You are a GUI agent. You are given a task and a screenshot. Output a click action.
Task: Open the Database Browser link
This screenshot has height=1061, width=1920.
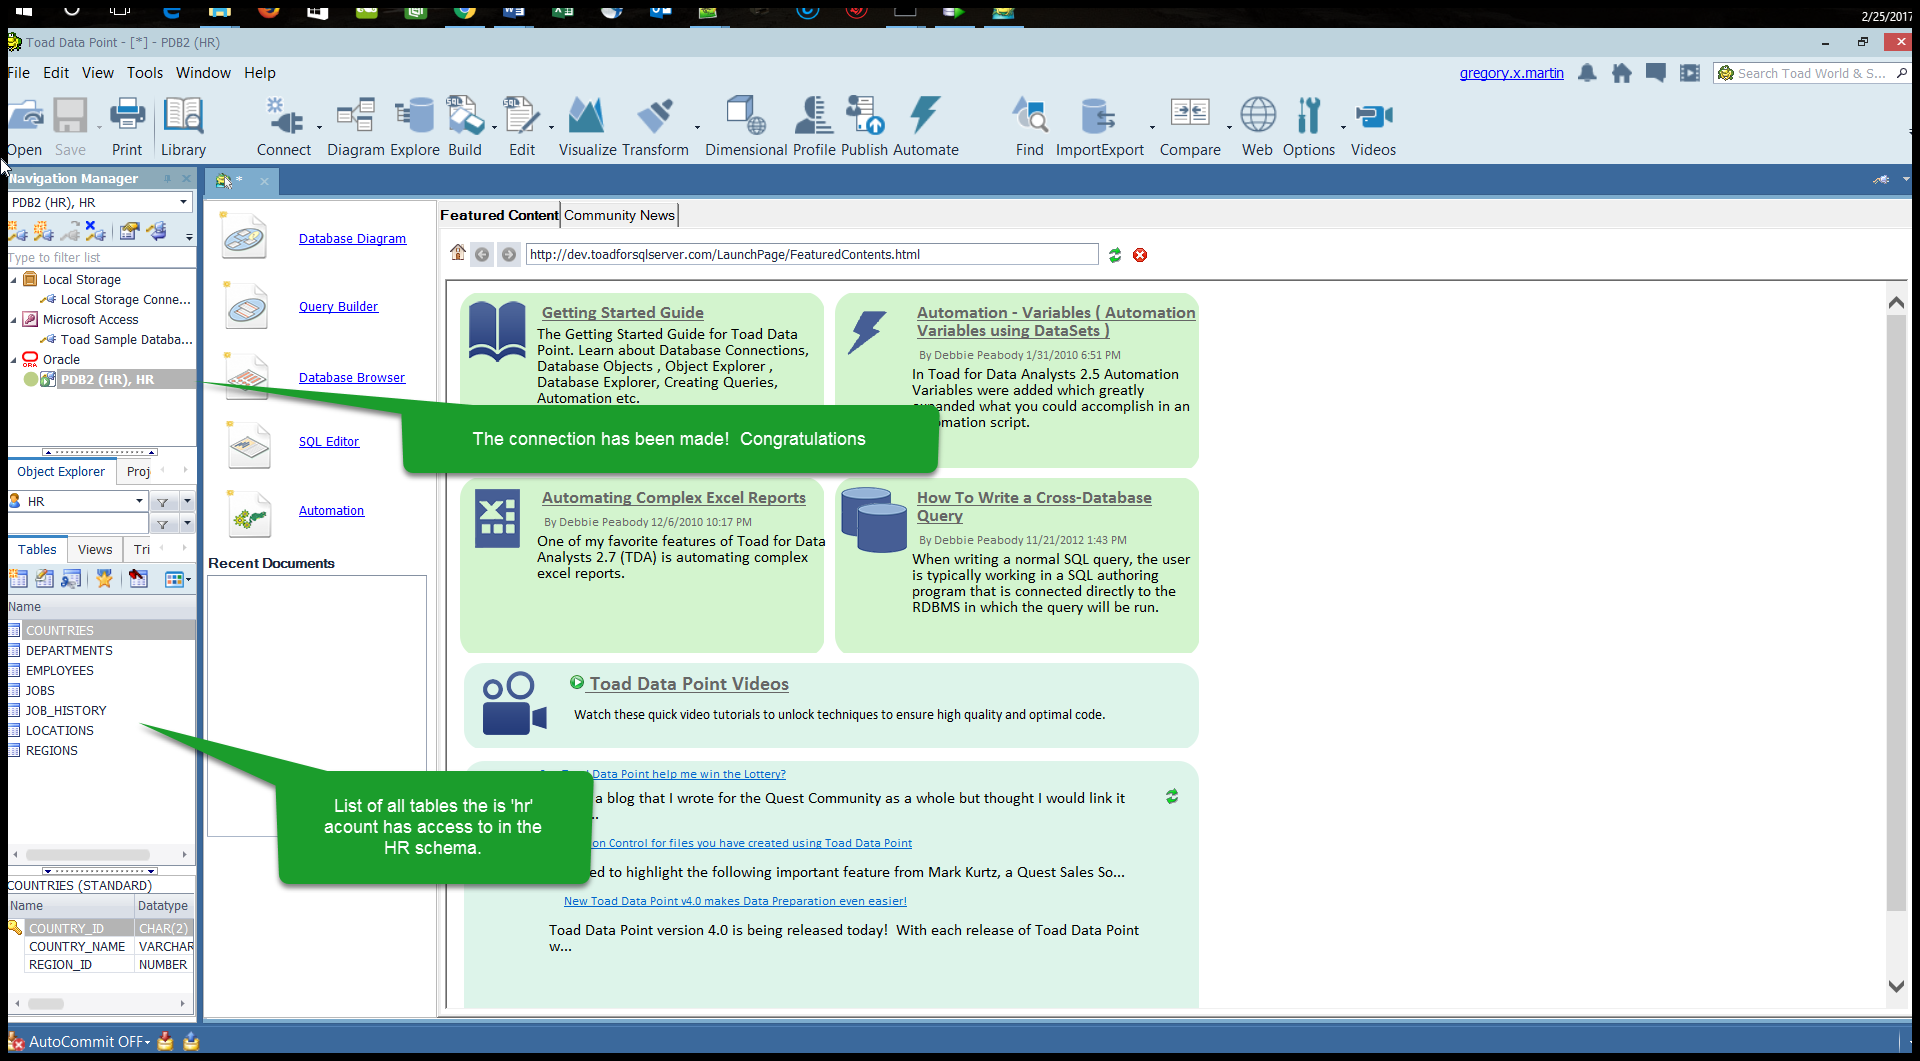[x=352, y=377]
